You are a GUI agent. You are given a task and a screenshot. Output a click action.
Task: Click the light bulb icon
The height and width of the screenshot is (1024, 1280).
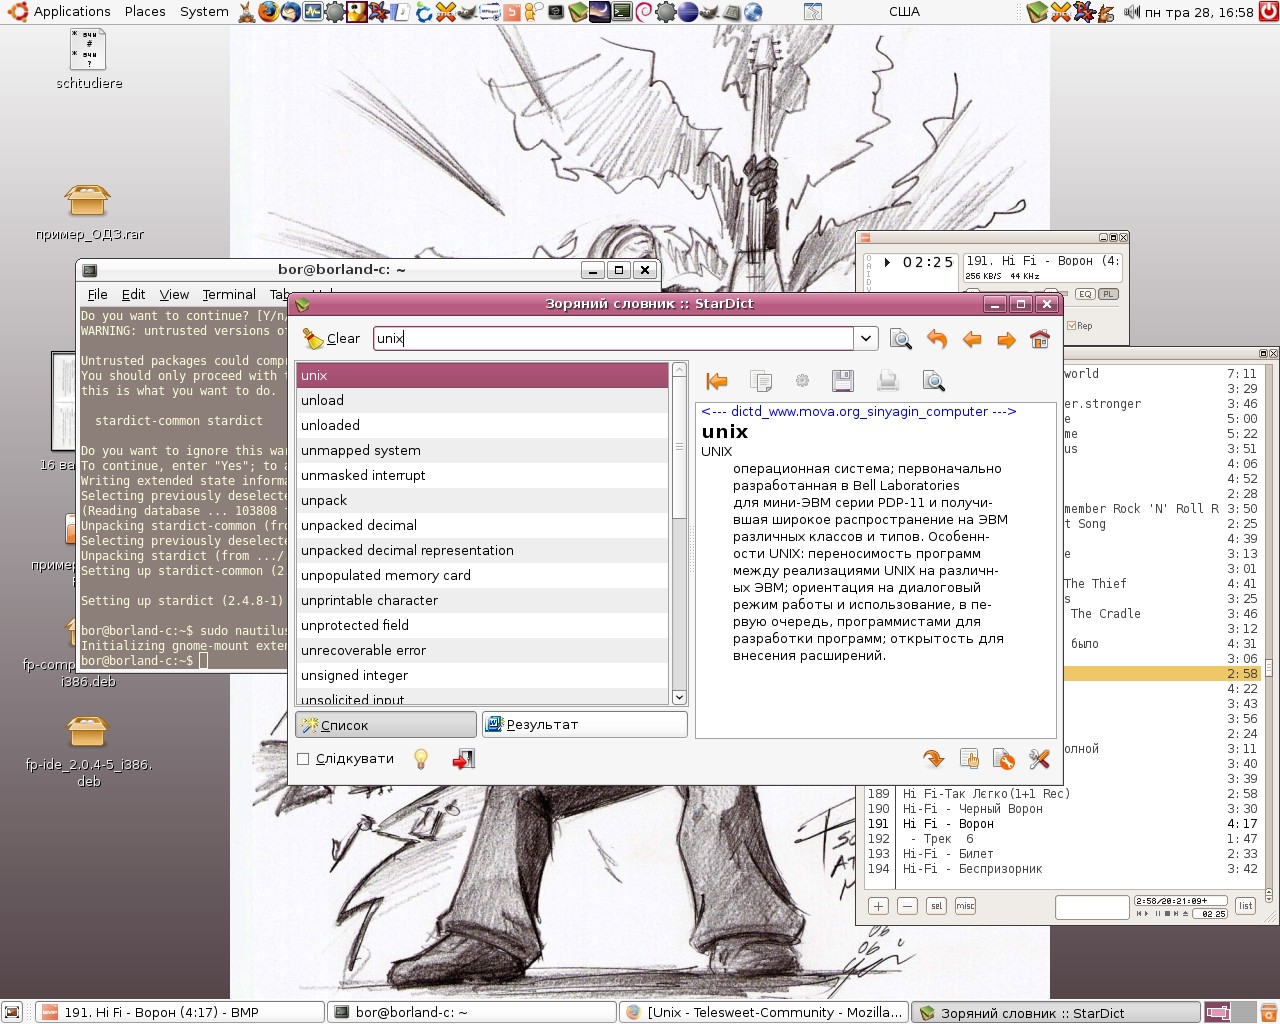pyautogui.click(x=421, y=759)
